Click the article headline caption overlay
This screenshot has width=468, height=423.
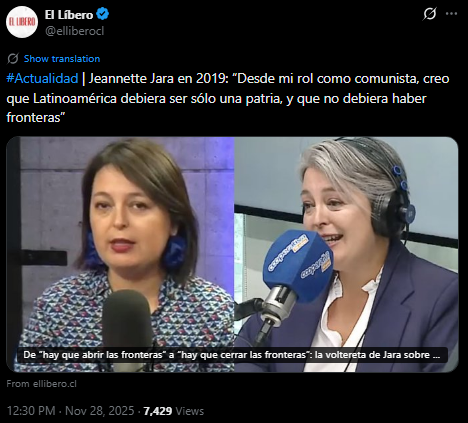232,355
